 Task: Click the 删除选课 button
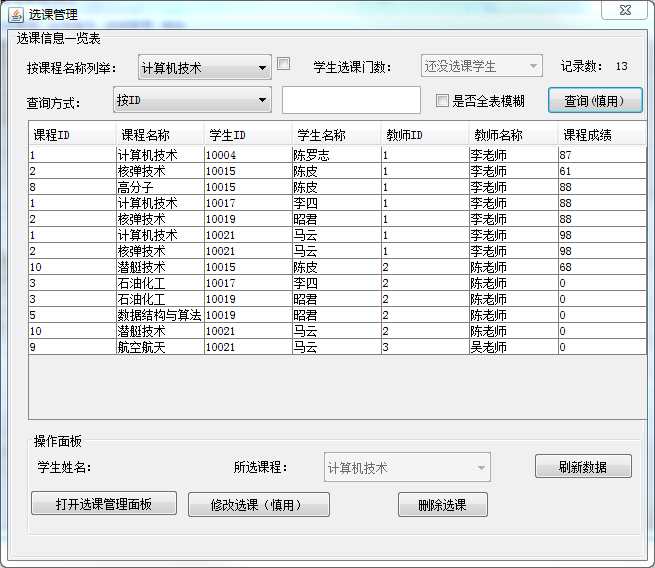(443, 505)
